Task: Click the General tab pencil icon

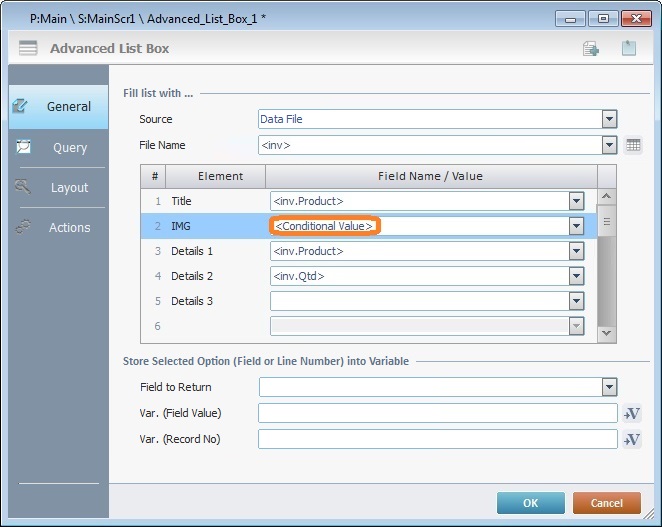Action: (22, 106)
